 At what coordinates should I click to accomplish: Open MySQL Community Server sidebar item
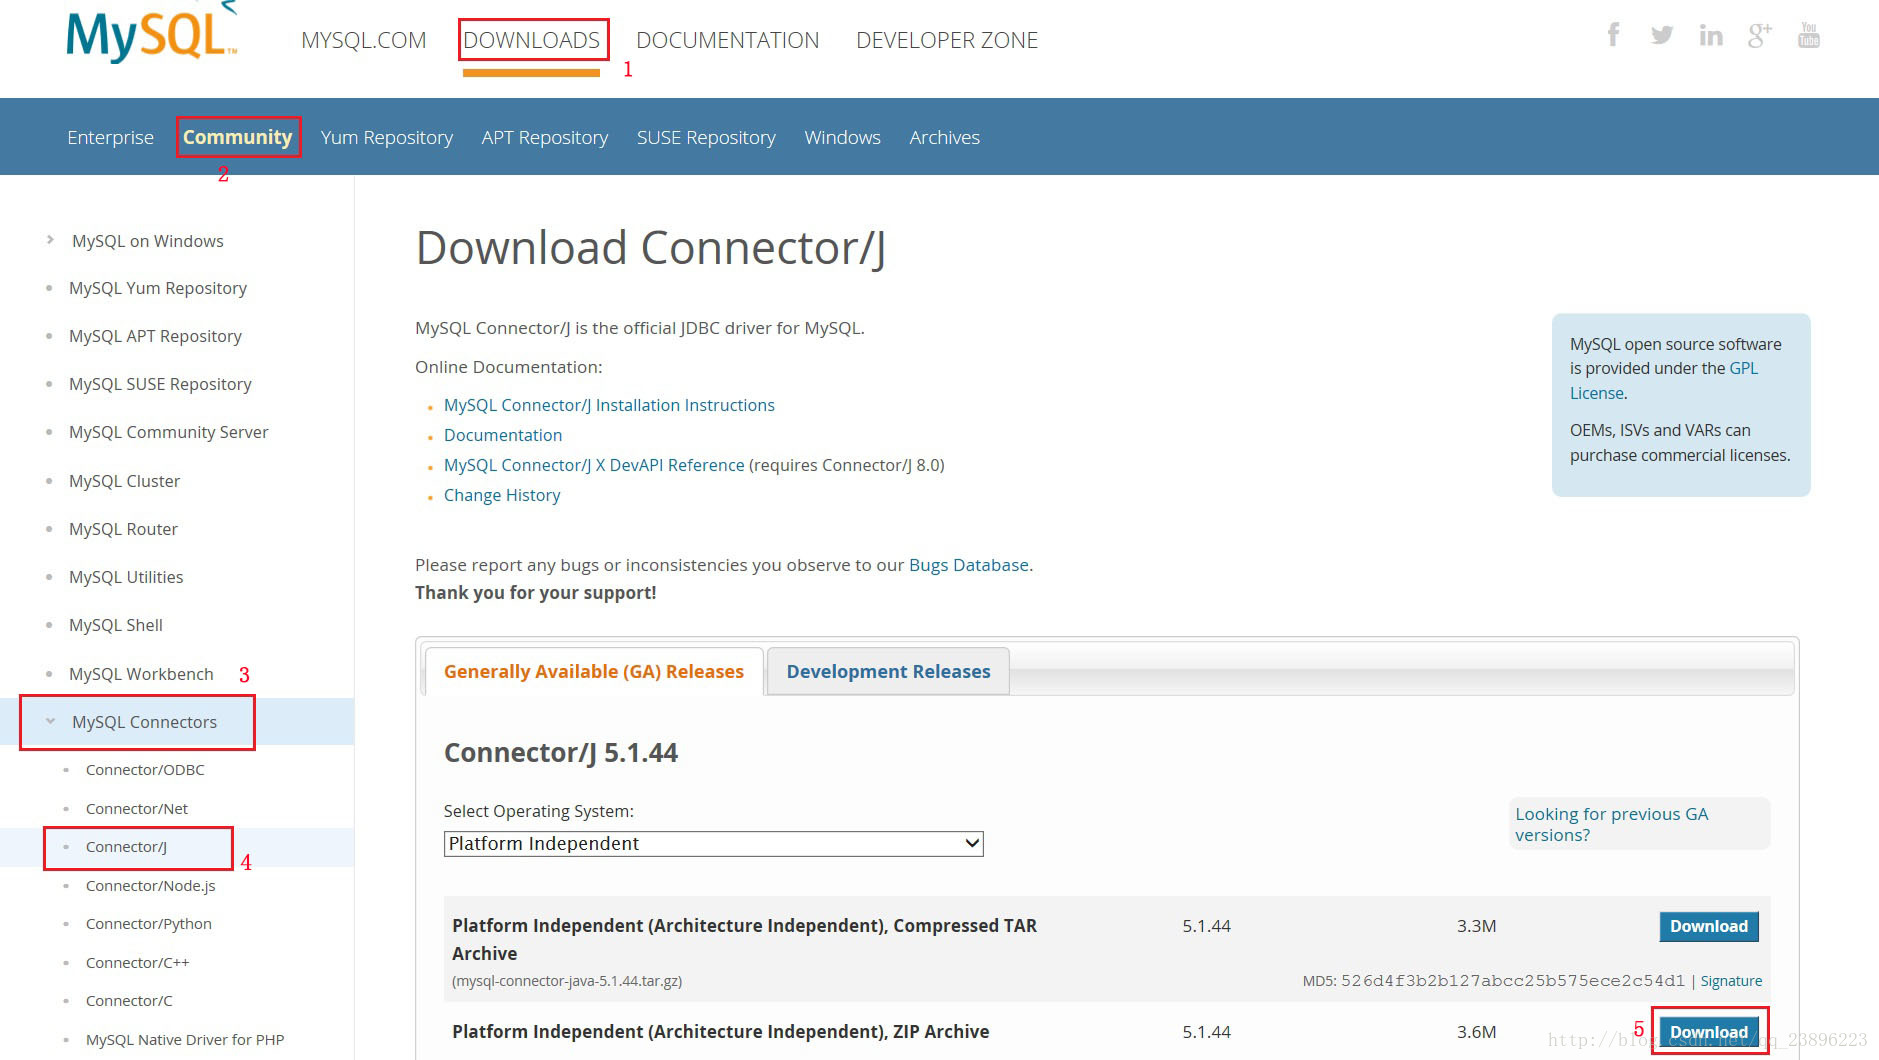tap(169, 432)
